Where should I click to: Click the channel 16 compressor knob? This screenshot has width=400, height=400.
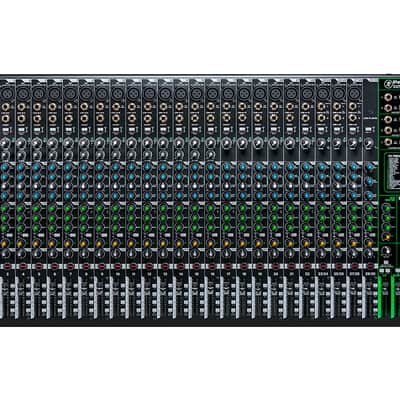210,154
